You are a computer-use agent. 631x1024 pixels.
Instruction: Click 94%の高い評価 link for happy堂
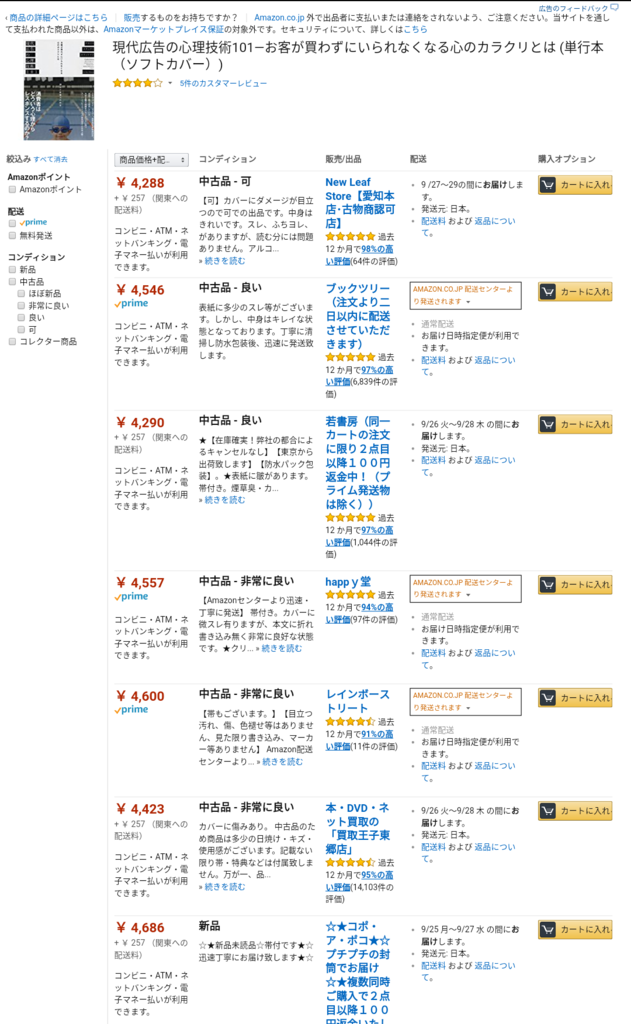click(360, 613)
